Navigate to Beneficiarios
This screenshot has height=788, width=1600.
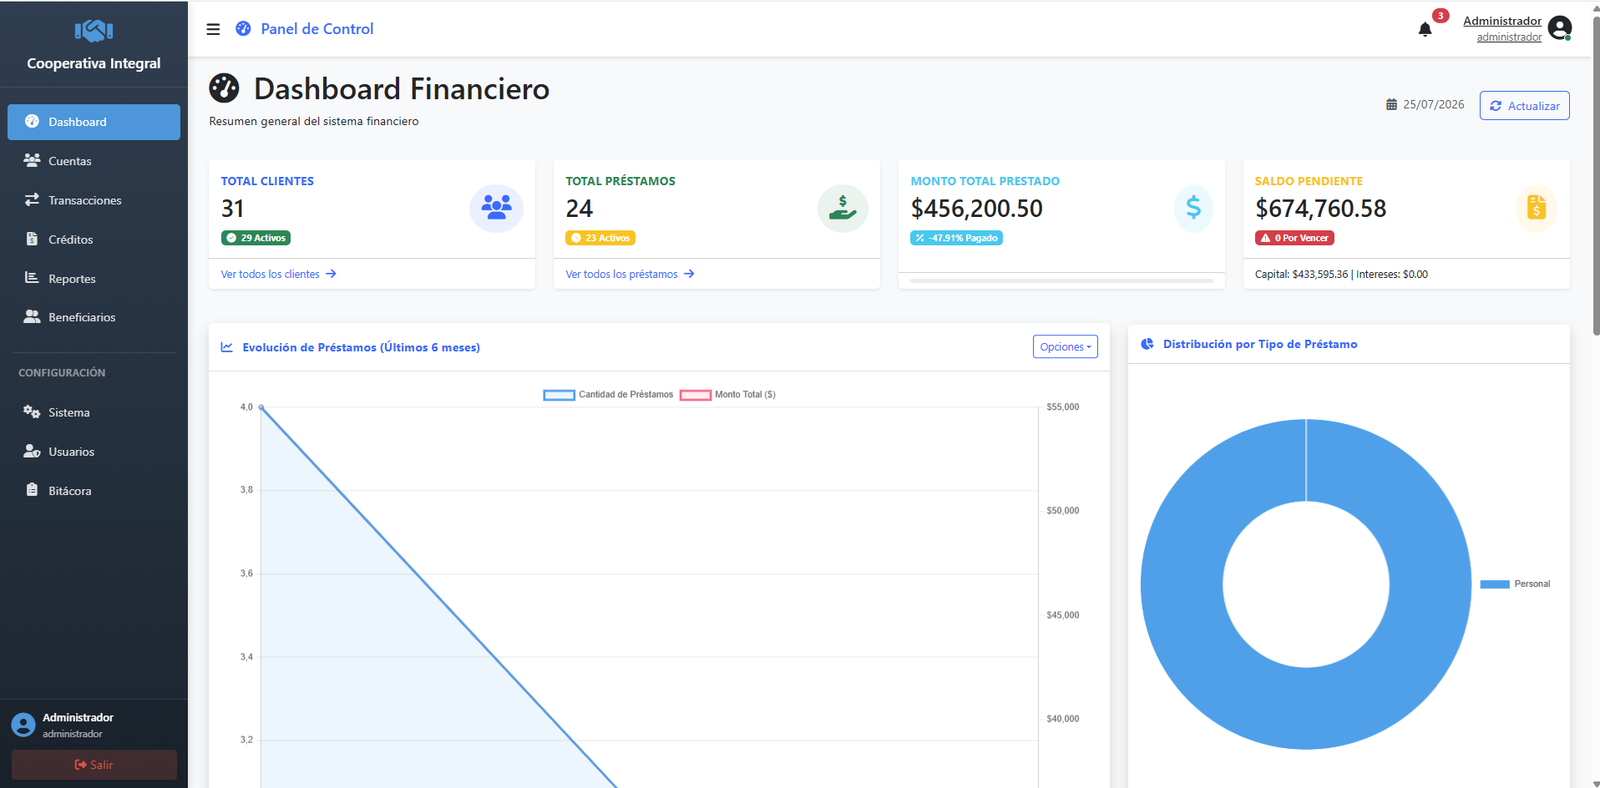94,317
